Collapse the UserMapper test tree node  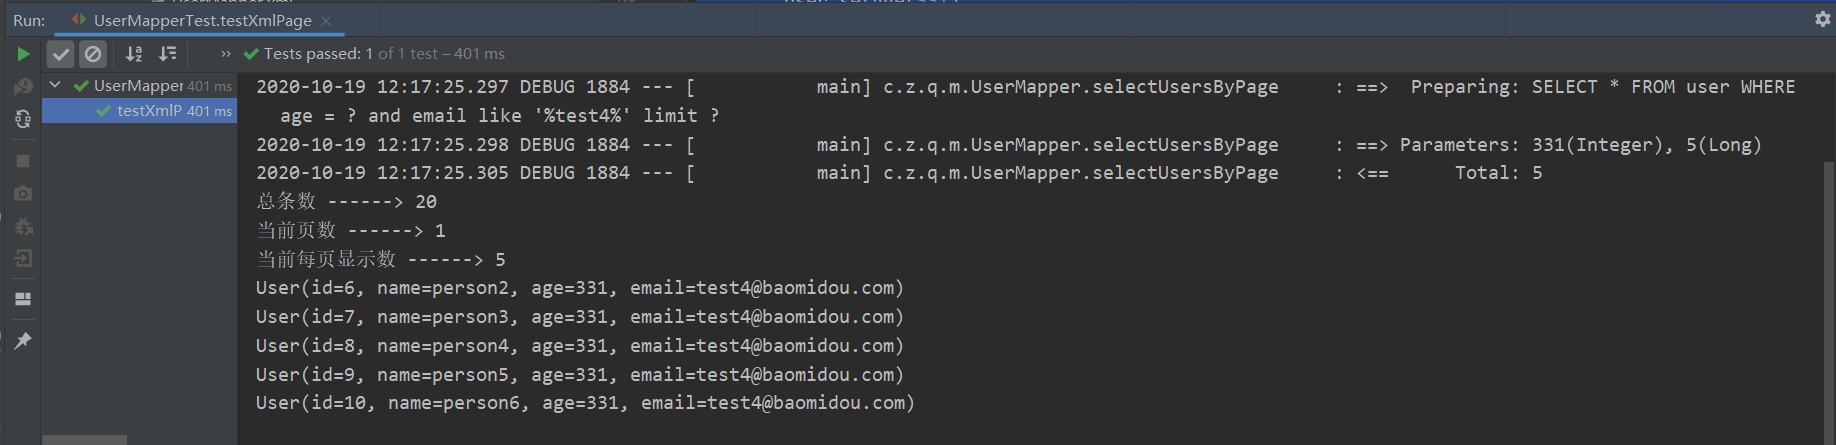pyautogui.click(x=55, y=85)
